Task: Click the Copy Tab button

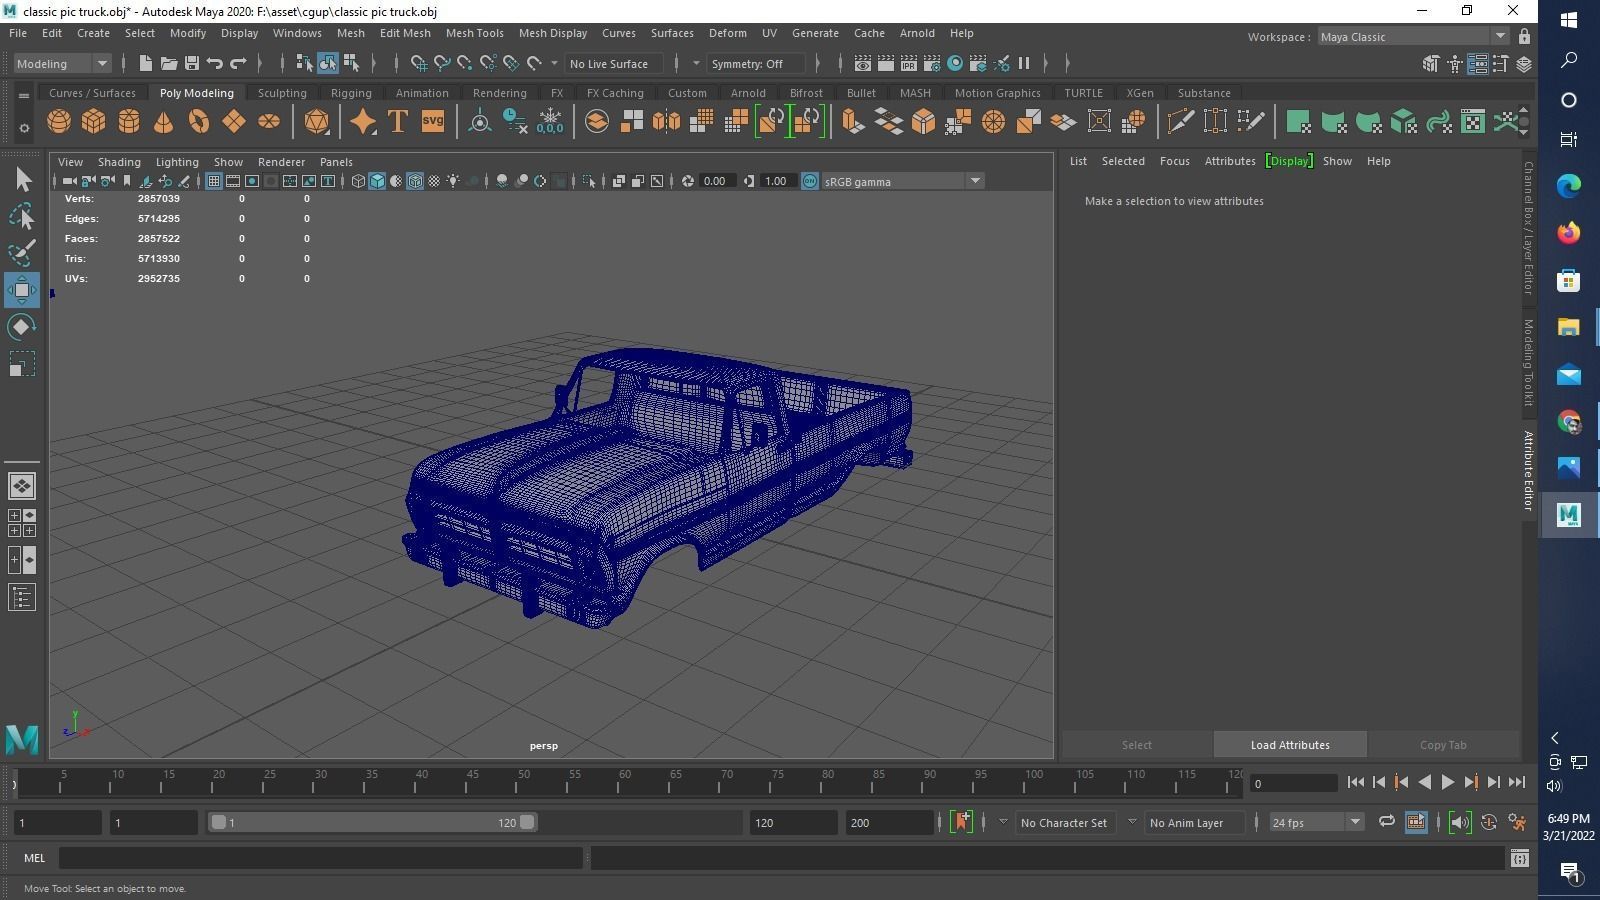Action: click(1443, 745)
